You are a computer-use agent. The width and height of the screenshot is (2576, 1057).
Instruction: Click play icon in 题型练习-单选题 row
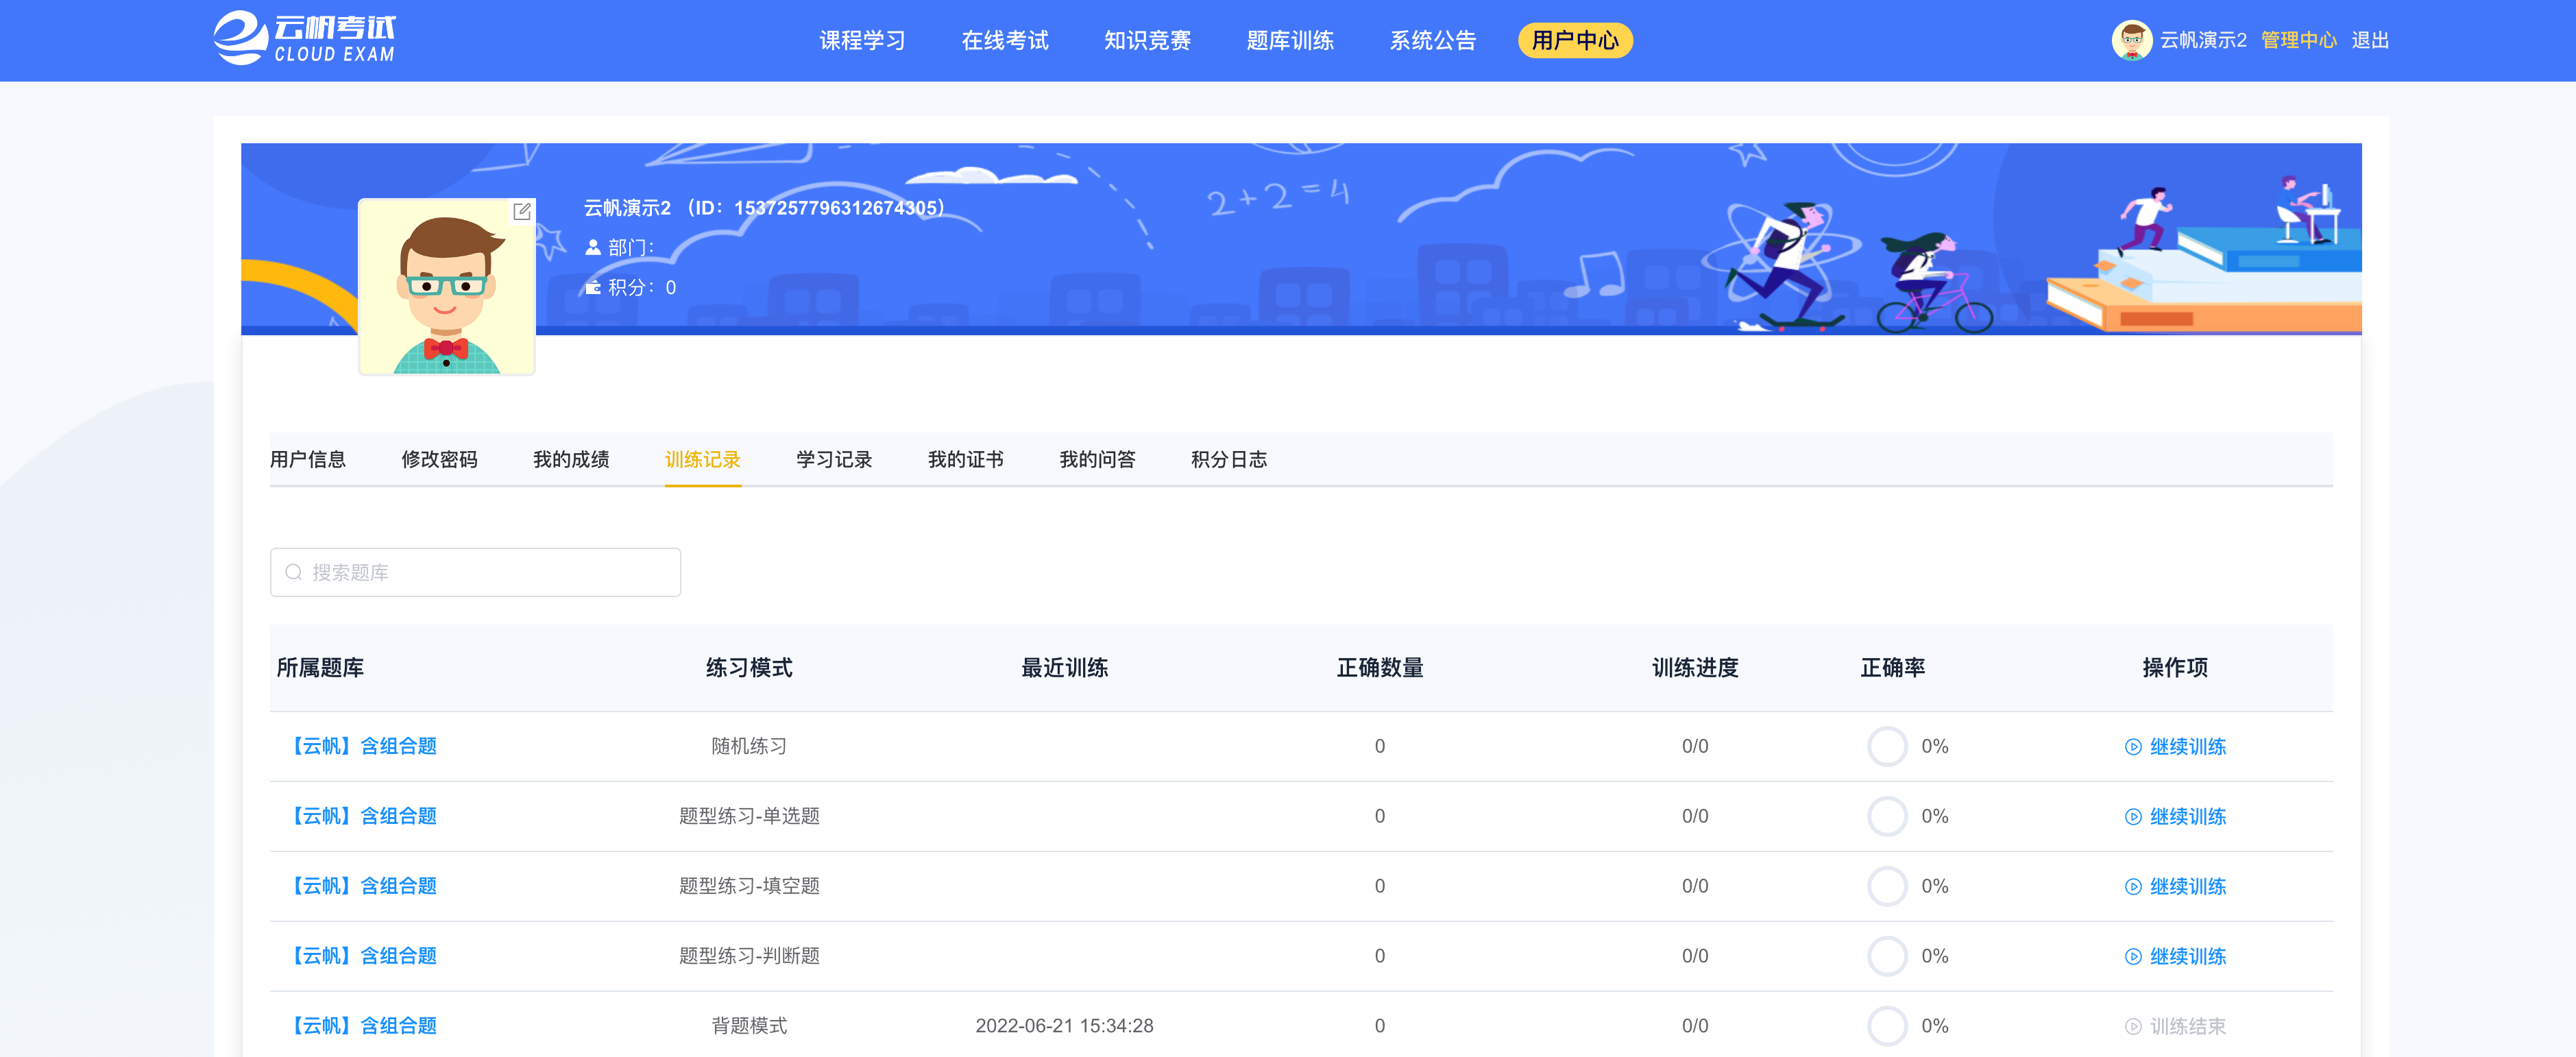[2133, 817]
